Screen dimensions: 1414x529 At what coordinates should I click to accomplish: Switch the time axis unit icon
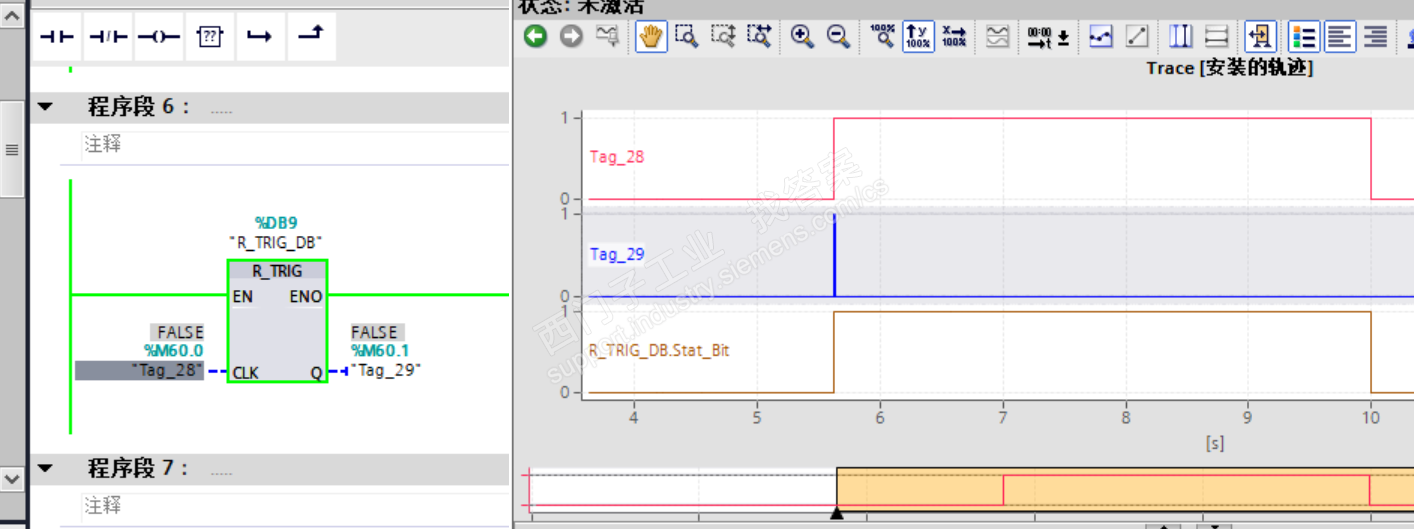1048,37
